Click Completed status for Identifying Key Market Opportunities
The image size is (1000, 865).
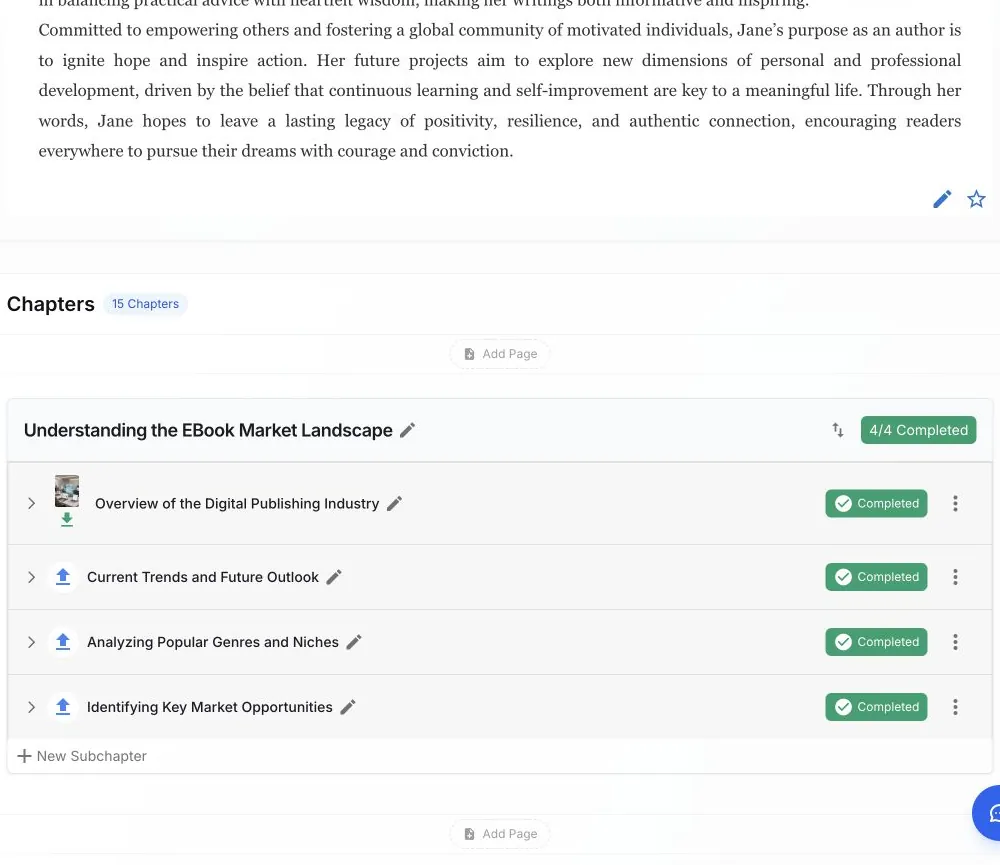coord(876,707)
